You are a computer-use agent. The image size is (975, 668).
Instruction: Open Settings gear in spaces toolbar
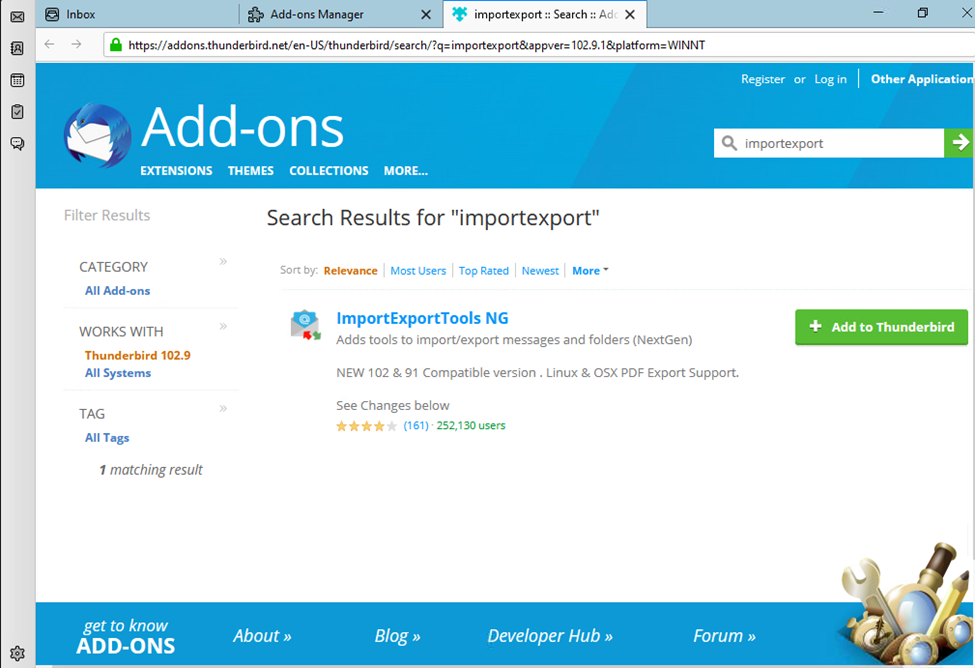(x=17, y=653)
